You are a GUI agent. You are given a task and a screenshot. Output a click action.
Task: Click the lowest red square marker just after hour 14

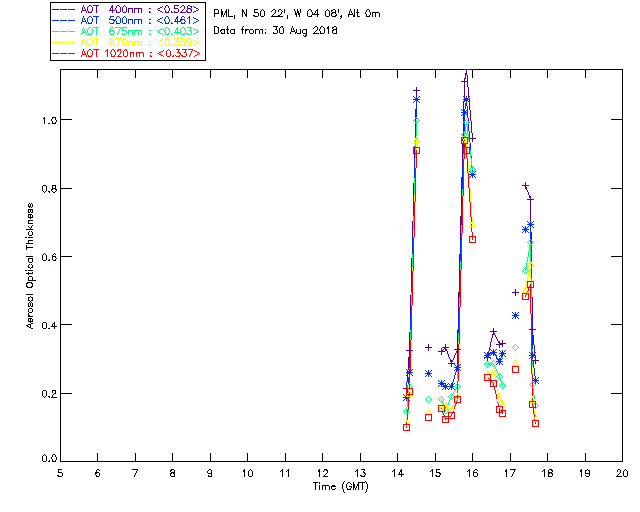click(406, 427)
